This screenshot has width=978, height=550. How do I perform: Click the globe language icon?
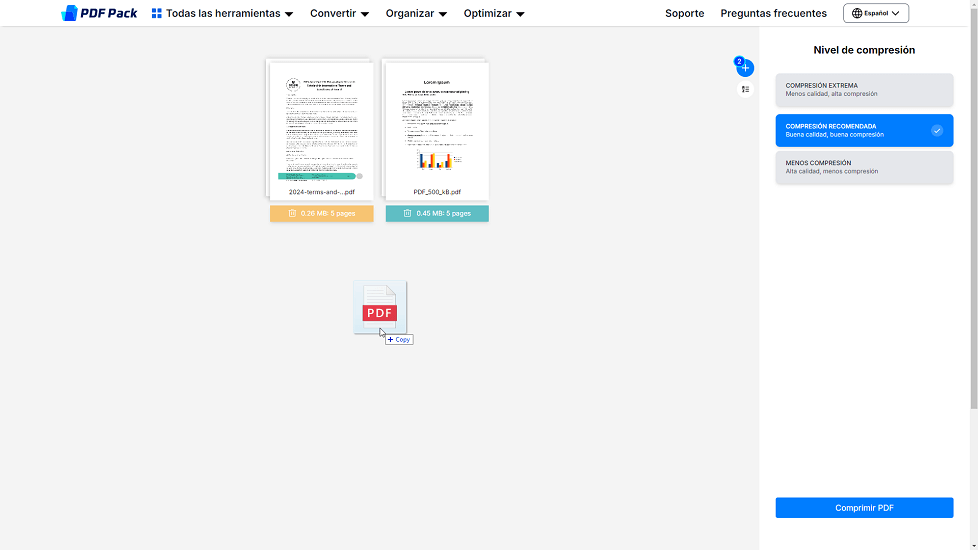857,14
